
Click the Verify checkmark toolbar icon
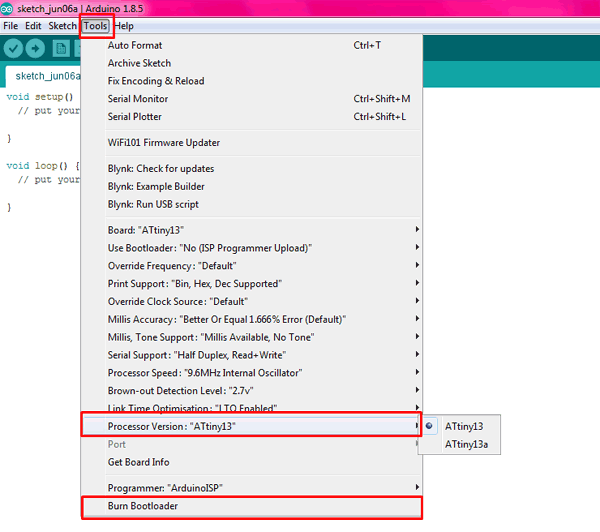(x=13, y=49)
